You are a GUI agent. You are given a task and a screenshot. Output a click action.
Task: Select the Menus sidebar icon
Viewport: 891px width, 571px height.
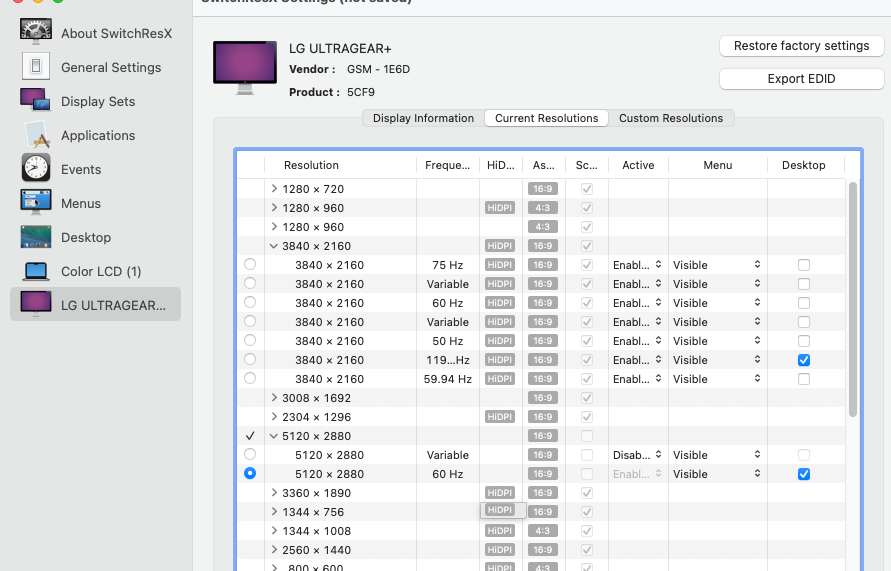[x=36, y=202]
